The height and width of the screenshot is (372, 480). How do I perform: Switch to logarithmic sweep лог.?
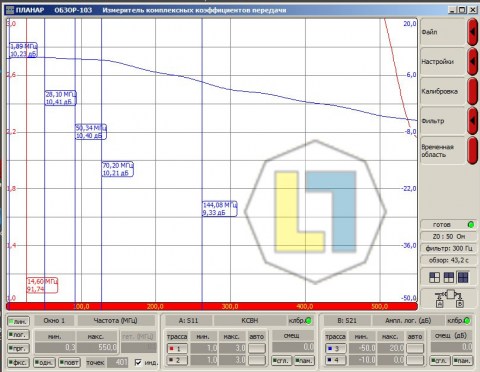(x=18, y=335)
